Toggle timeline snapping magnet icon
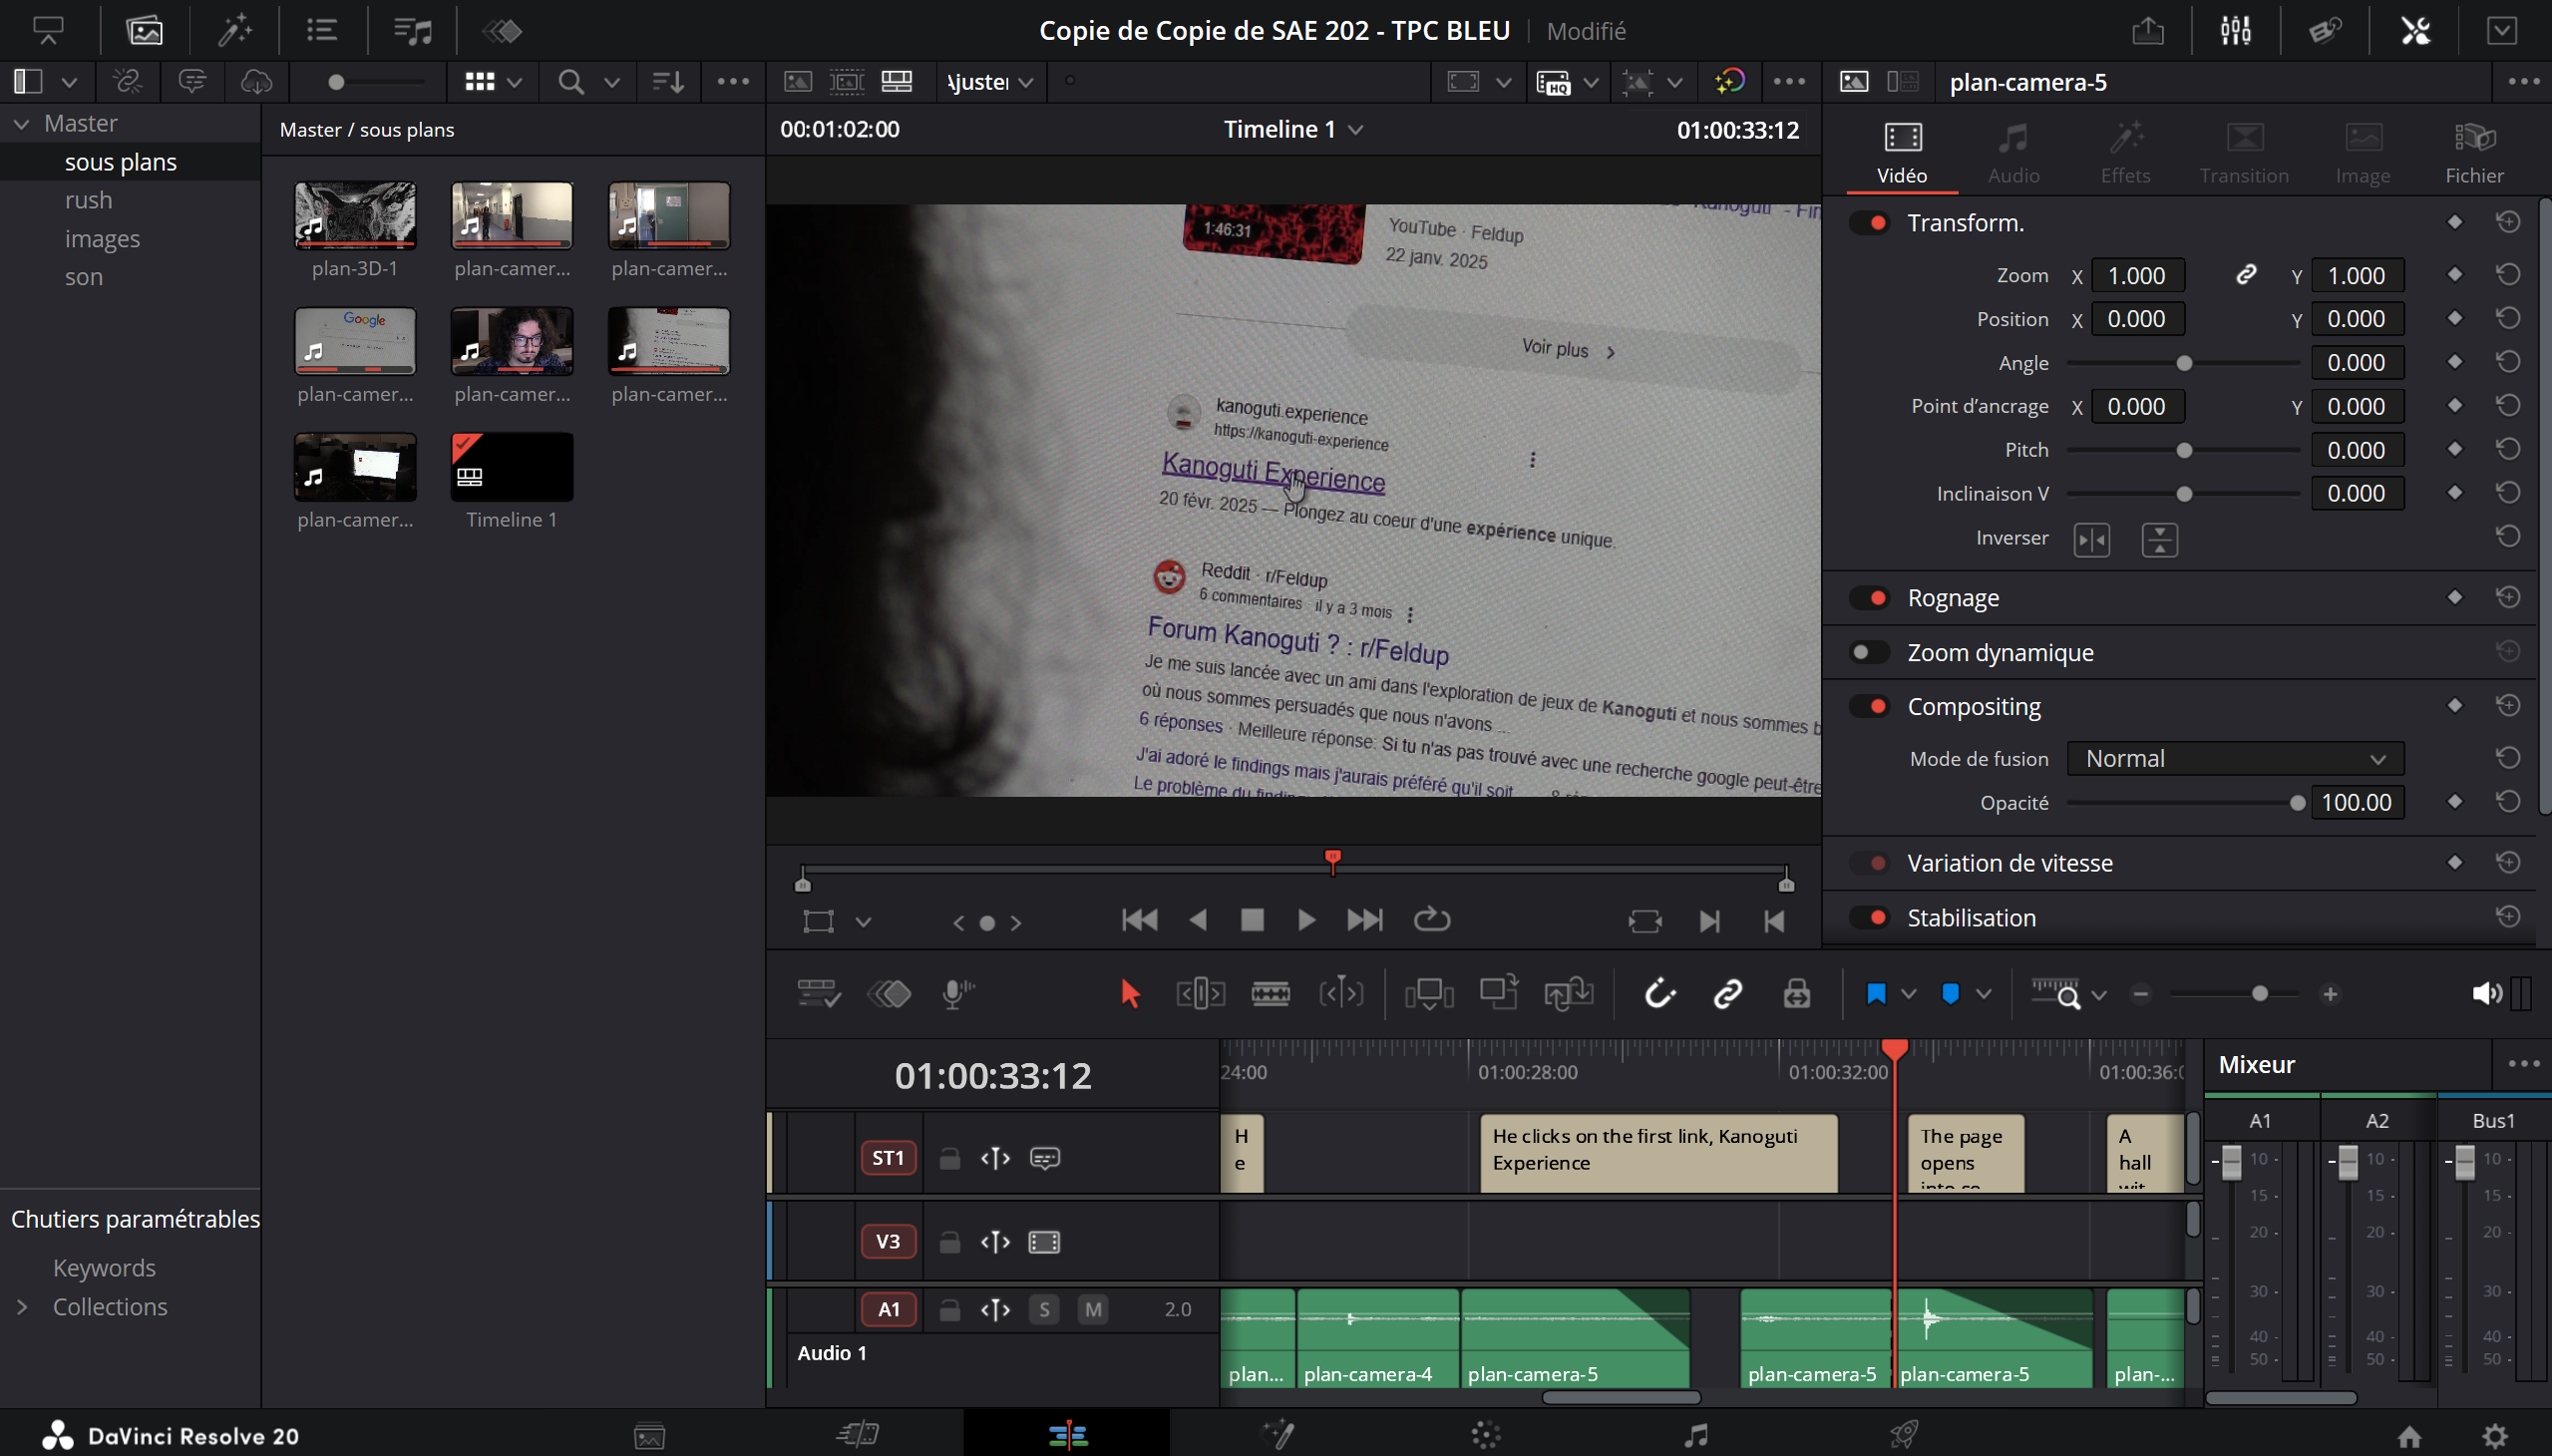The height and width of the screenshot is (1456, 2552). [x=1659, y=993]
